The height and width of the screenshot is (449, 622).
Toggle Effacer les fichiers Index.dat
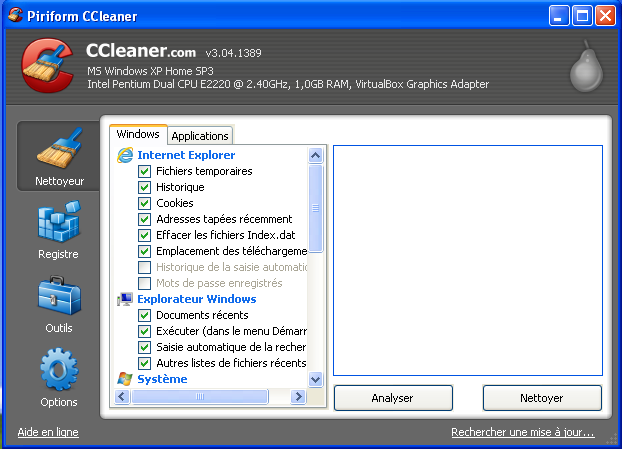coord(144,235)
